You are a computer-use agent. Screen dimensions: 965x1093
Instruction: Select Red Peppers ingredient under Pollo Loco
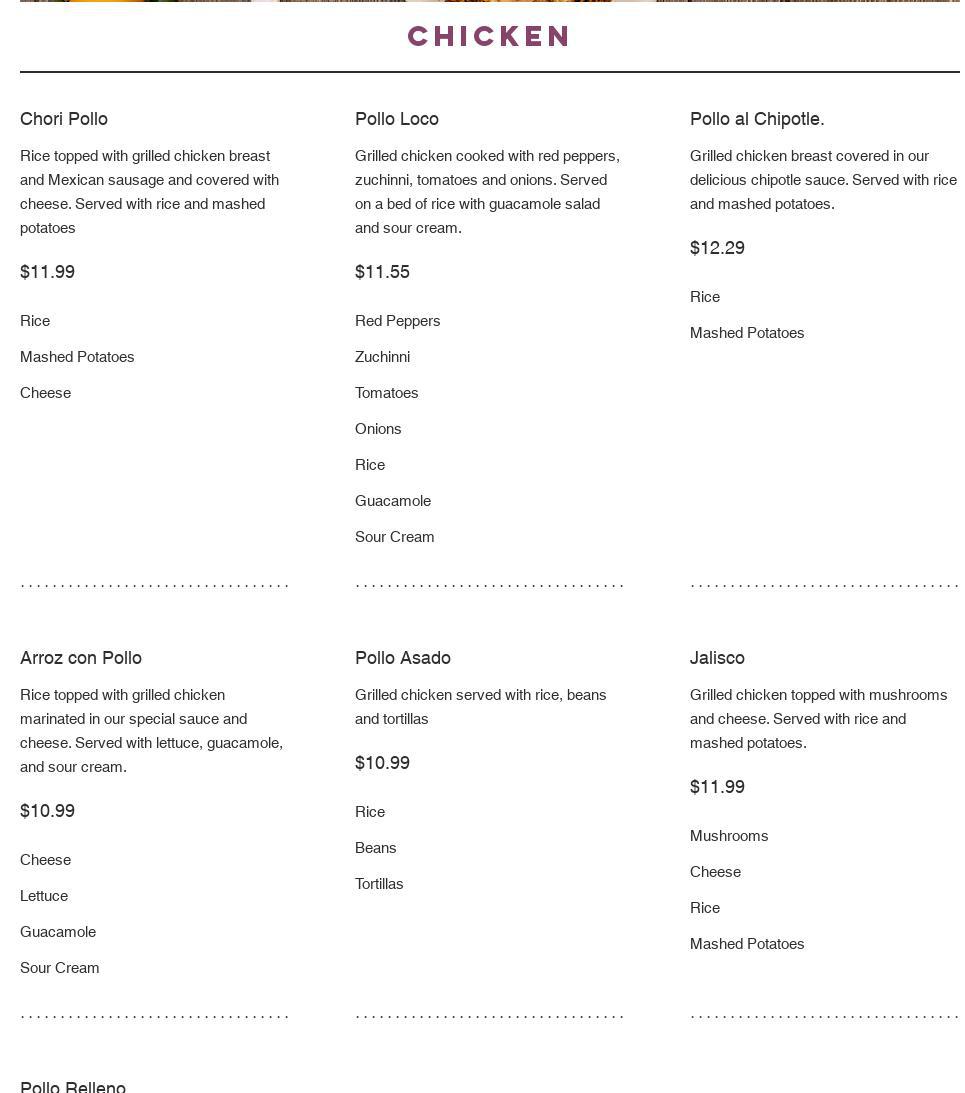click(398, 321)
